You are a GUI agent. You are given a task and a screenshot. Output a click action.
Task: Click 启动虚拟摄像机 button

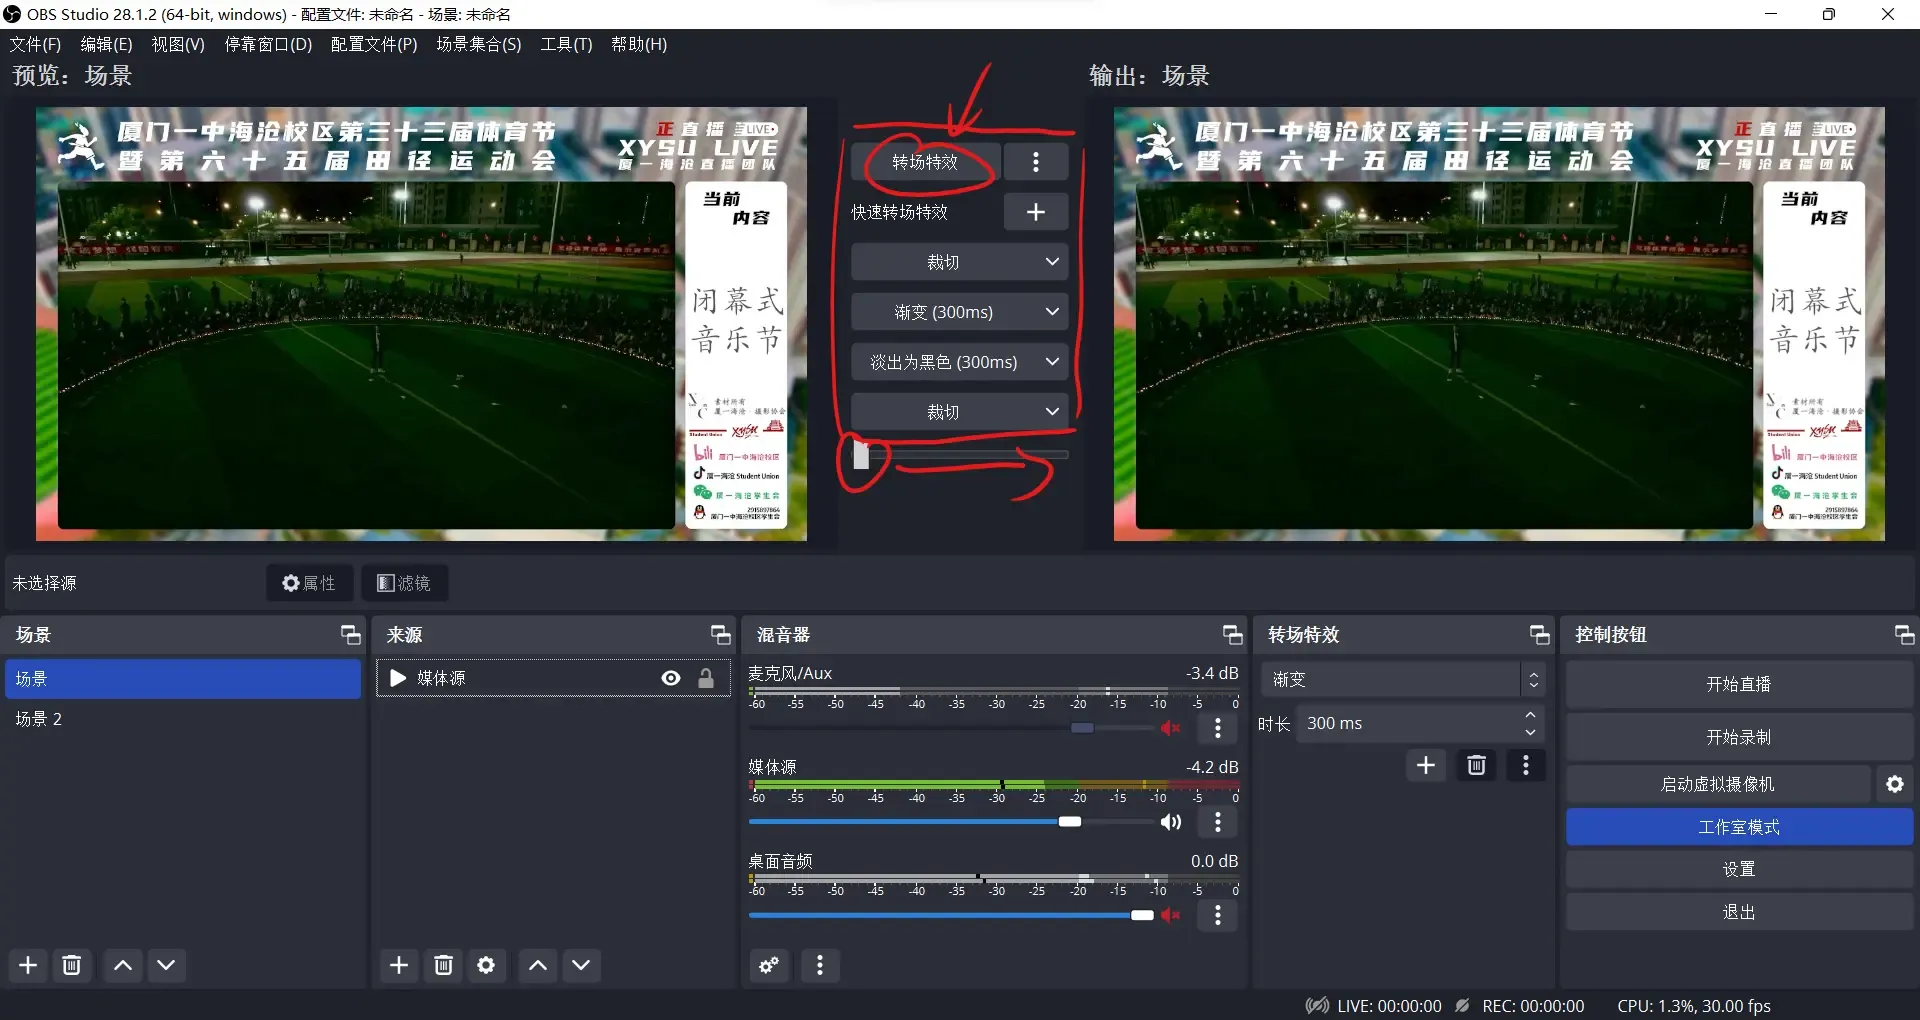[1718, 784]
